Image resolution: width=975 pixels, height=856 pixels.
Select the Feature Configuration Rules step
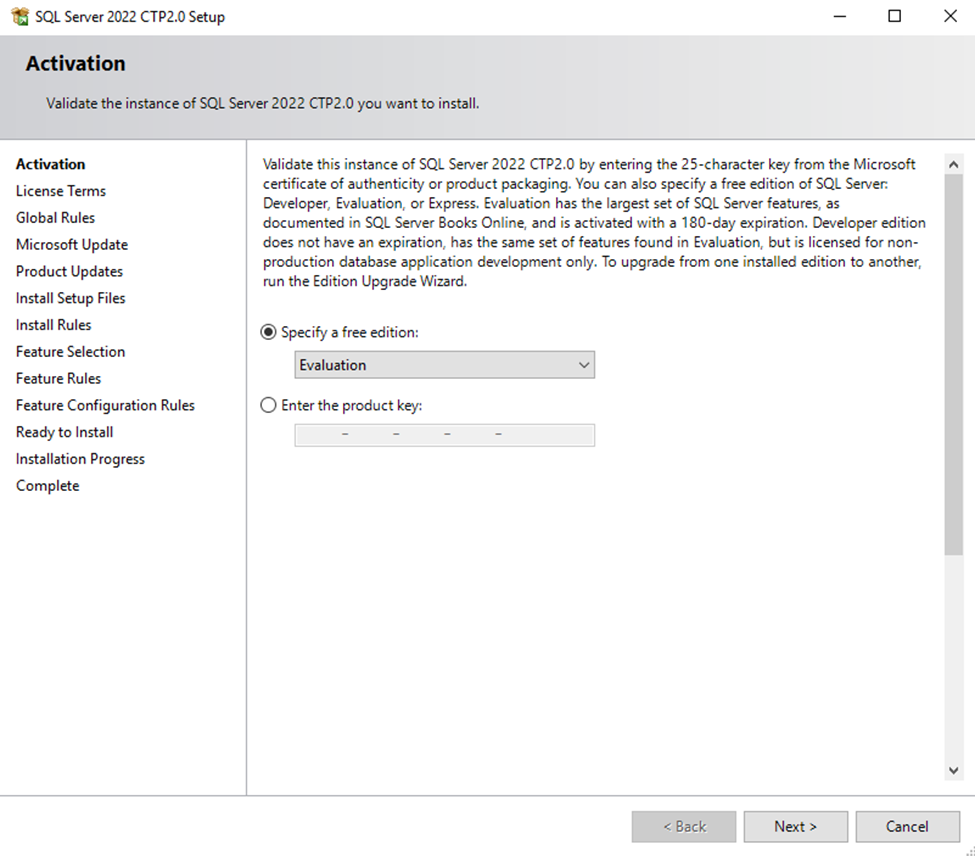[x=105, y=405]
